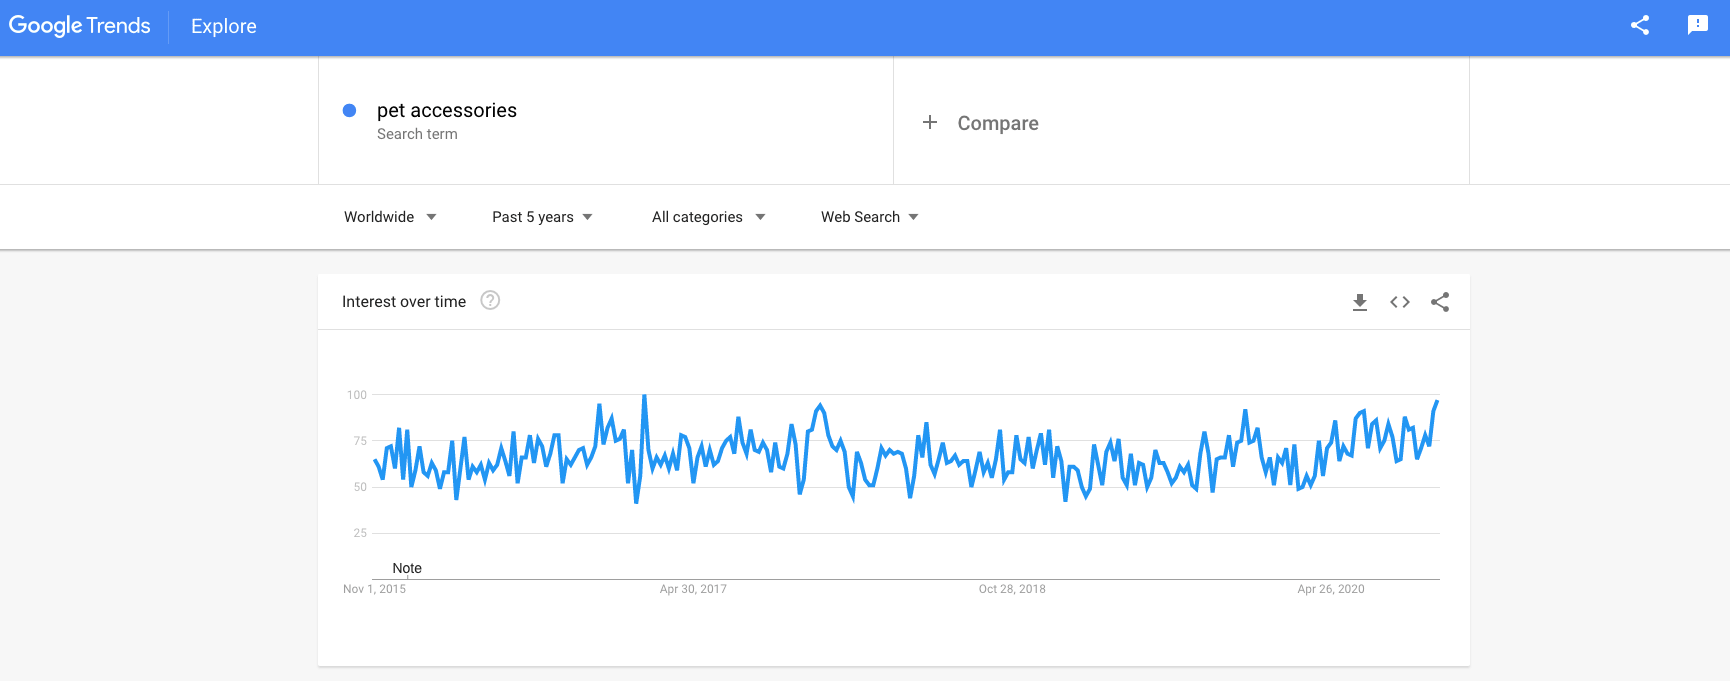
Task: Click the Apr 26, 2020 axis label
Action: coord(1331,589)
